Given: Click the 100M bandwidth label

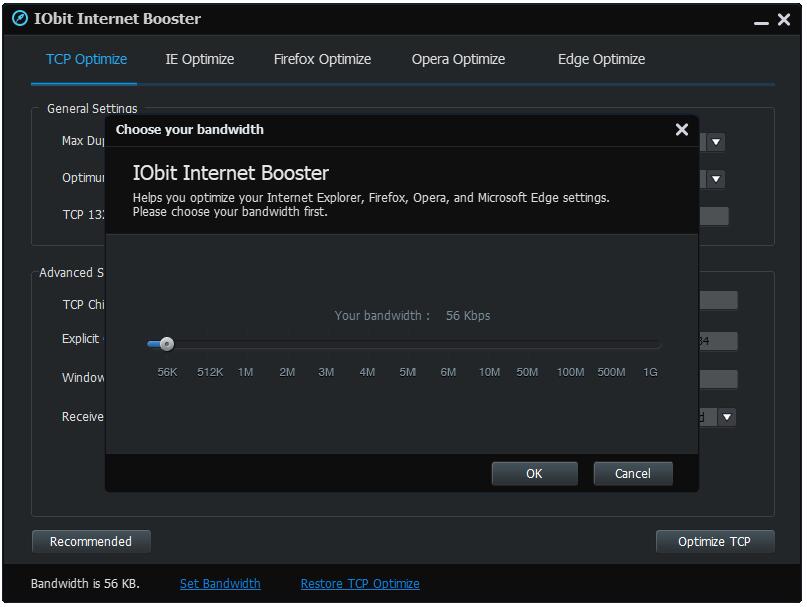Looking at the screenshot, I should pos(570,372).
